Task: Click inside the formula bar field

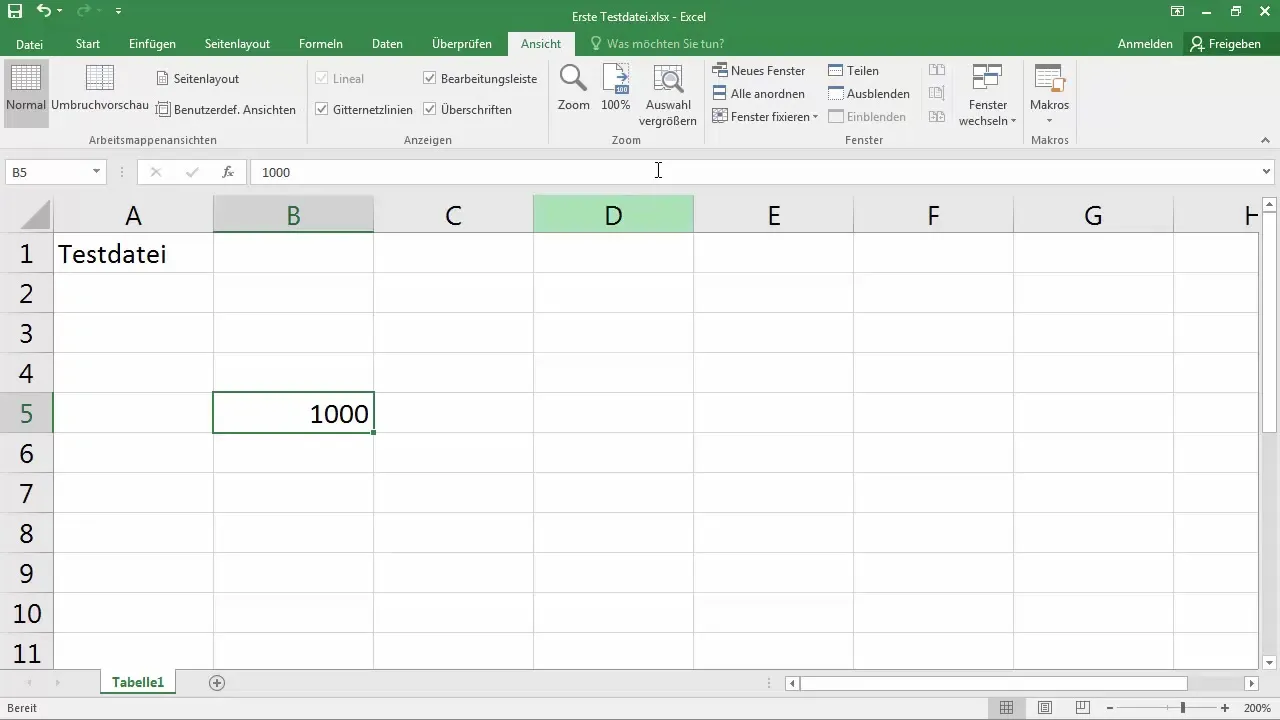Action: pyautogui.click(x=754, y=172)
